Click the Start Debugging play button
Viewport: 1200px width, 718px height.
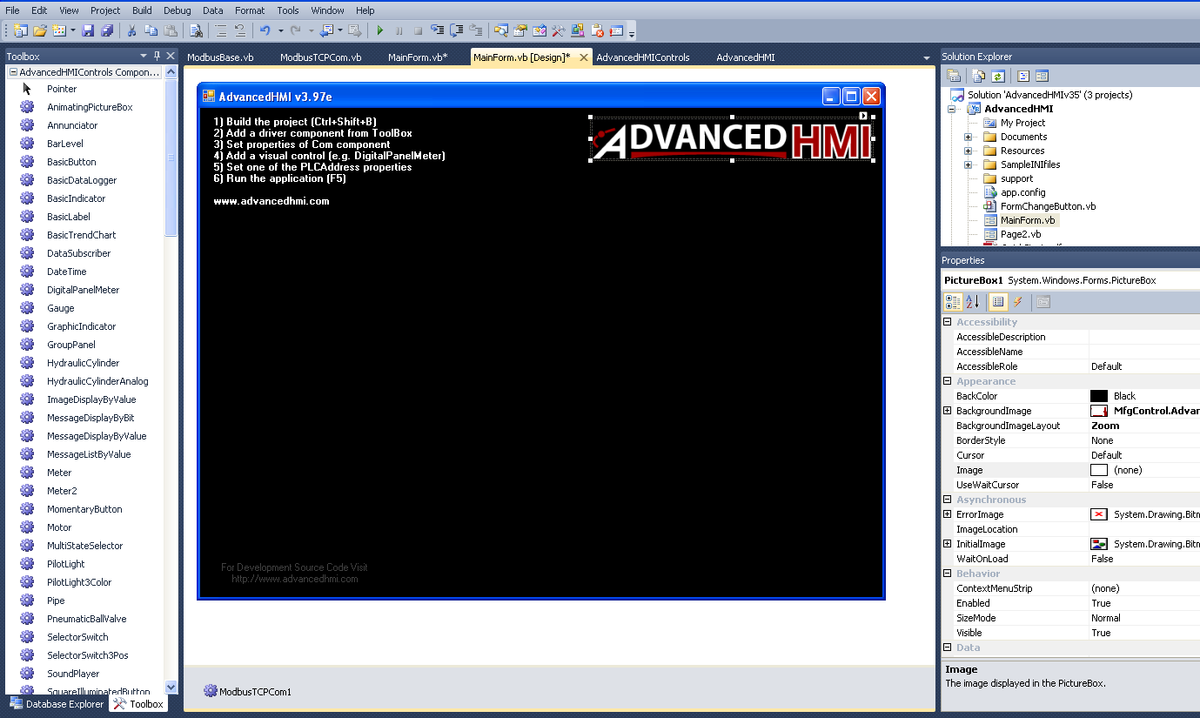coord(380,31)
